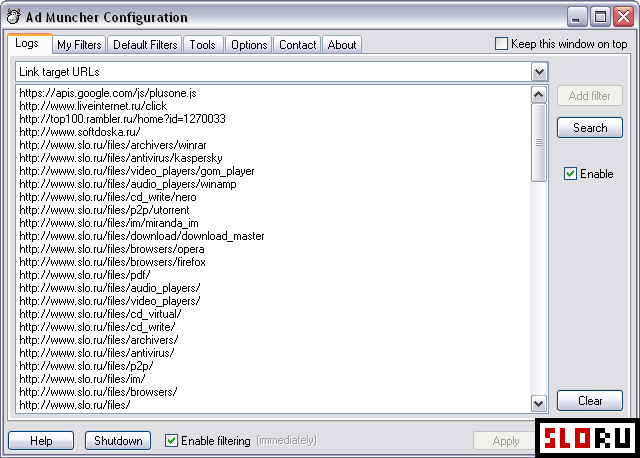Close the Ad Muncher Configuration window
Image resolution: width=640 pixels, height=458 pixels.
click(x=624, y=17)
